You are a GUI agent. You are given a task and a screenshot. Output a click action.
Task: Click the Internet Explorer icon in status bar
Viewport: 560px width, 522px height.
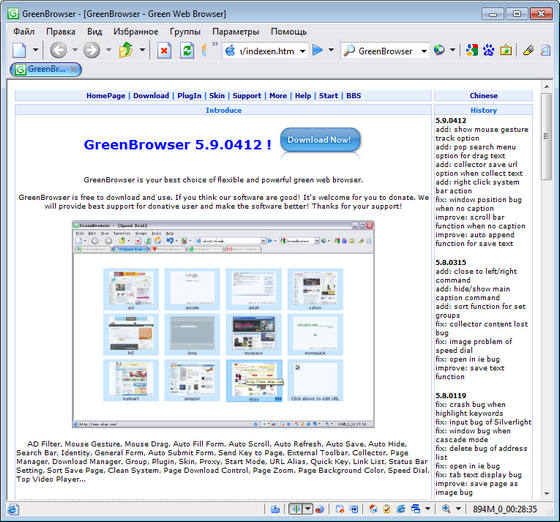click(x=401, y=509)
